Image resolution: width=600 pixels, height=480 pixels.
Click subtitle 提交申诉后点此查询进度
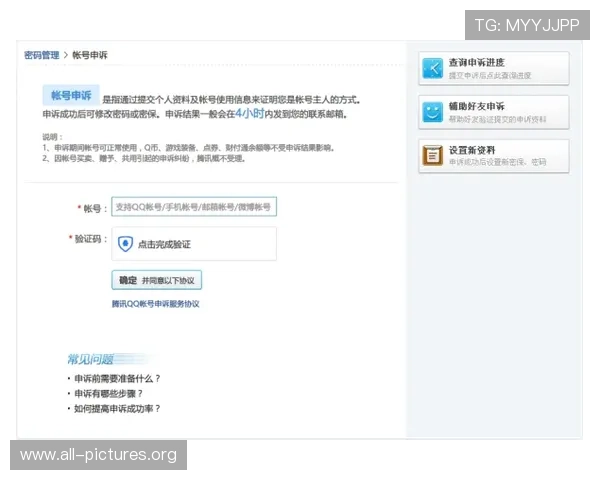click(x=490, y=75)
